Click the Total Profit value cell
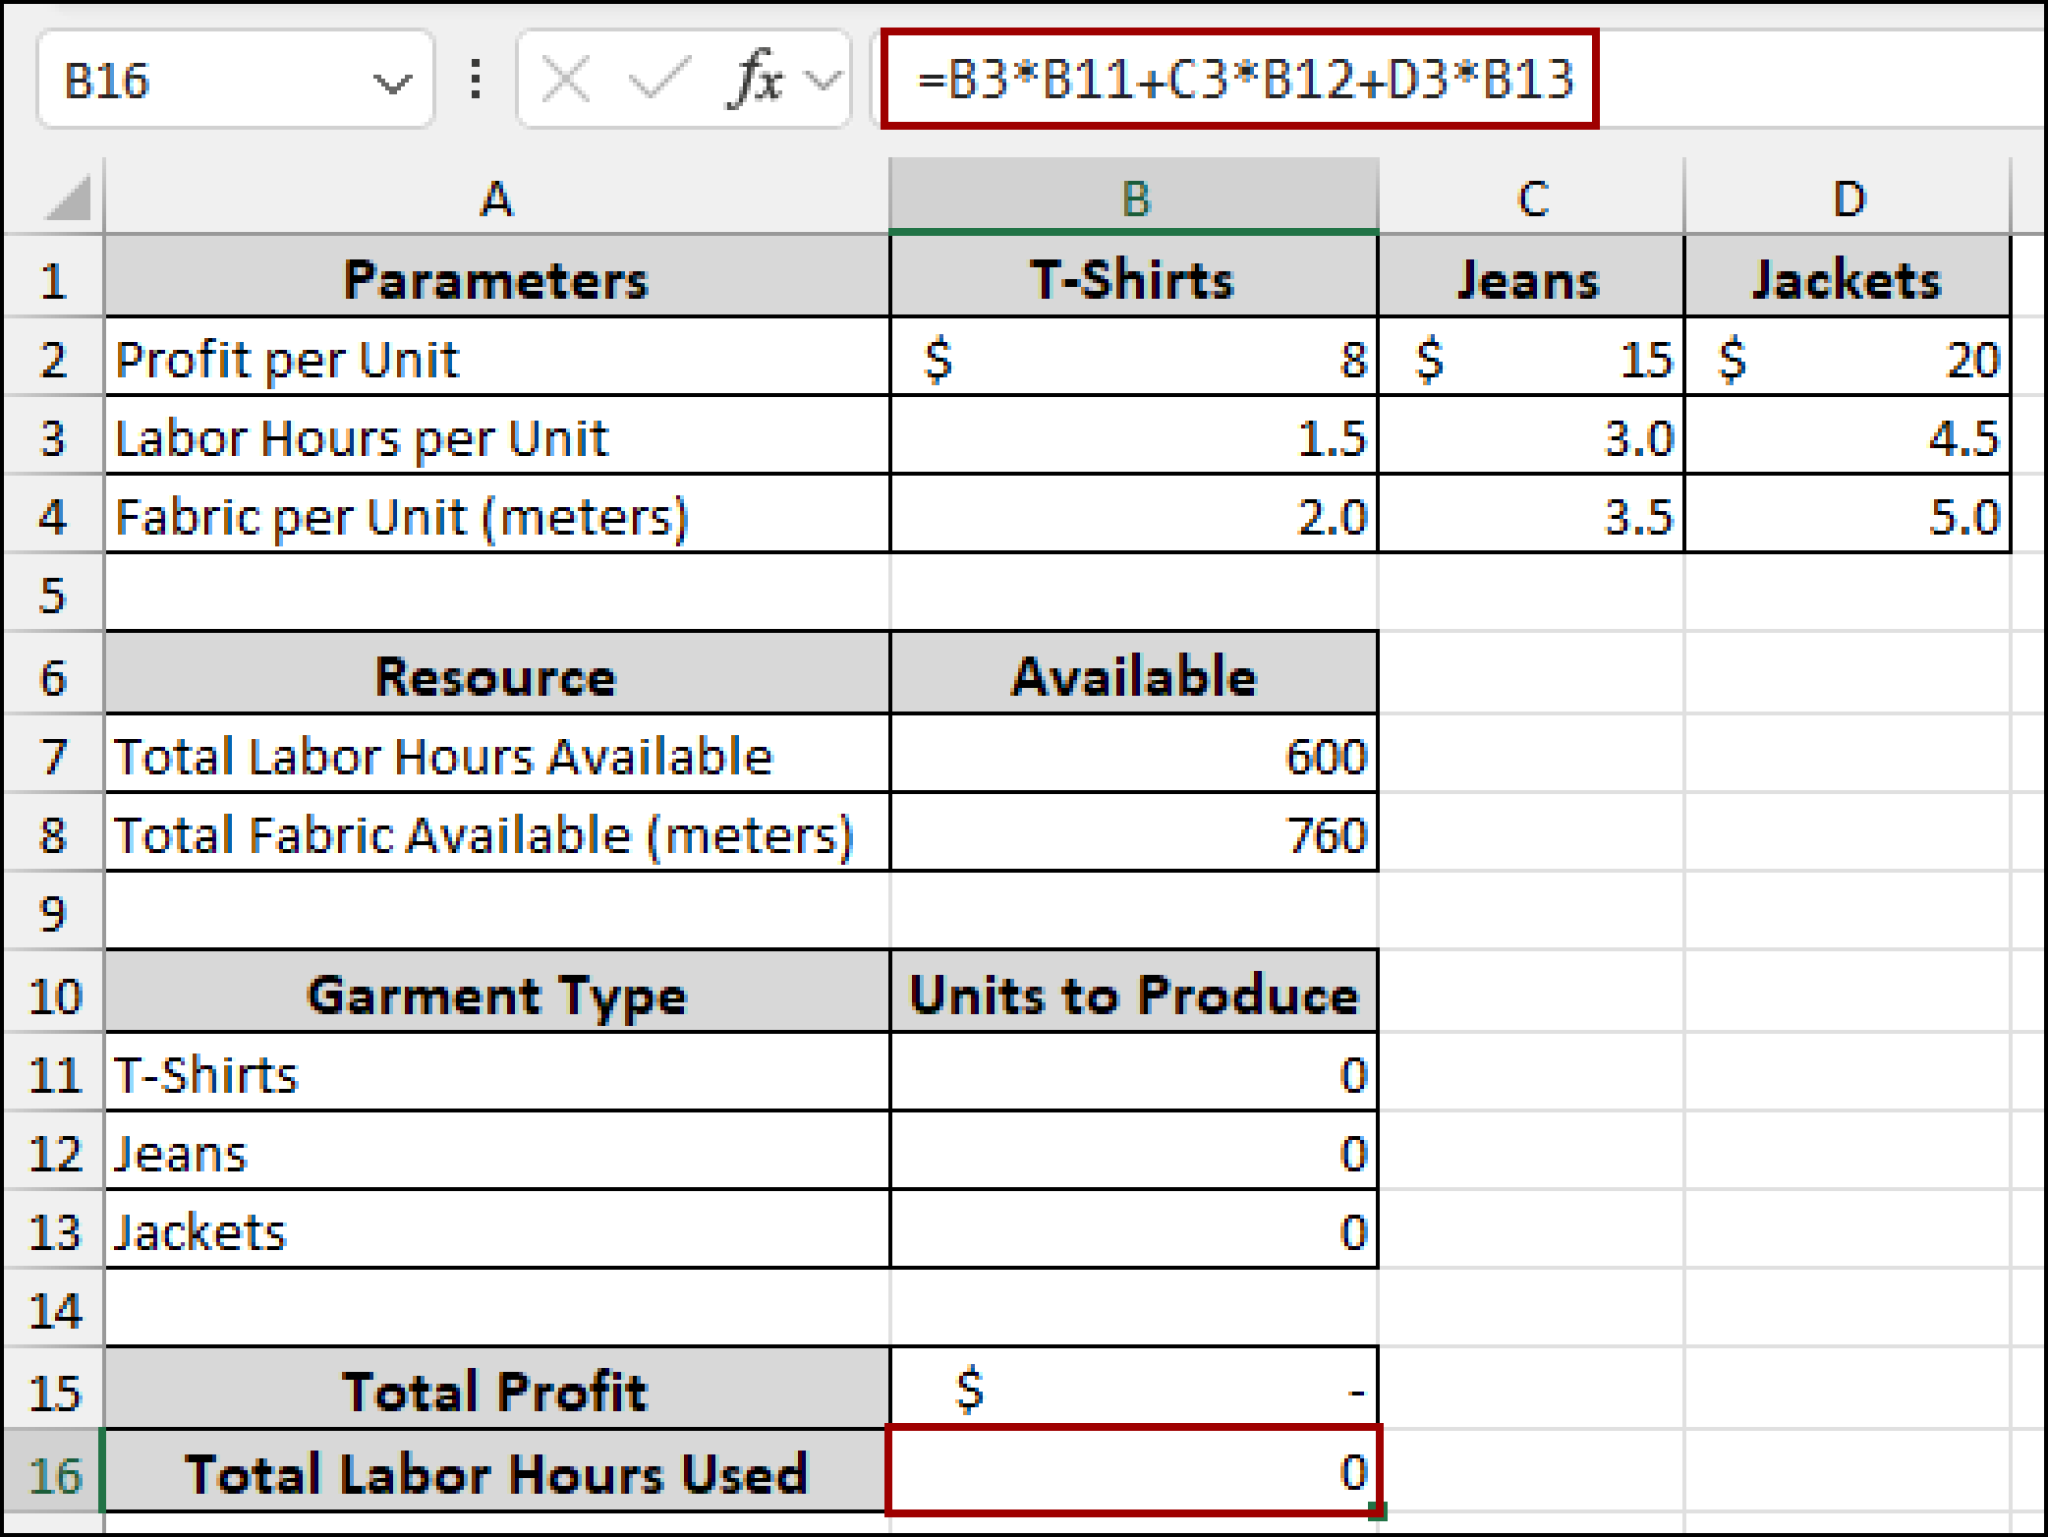 pyautogui.click(x=1135, y=1390)
